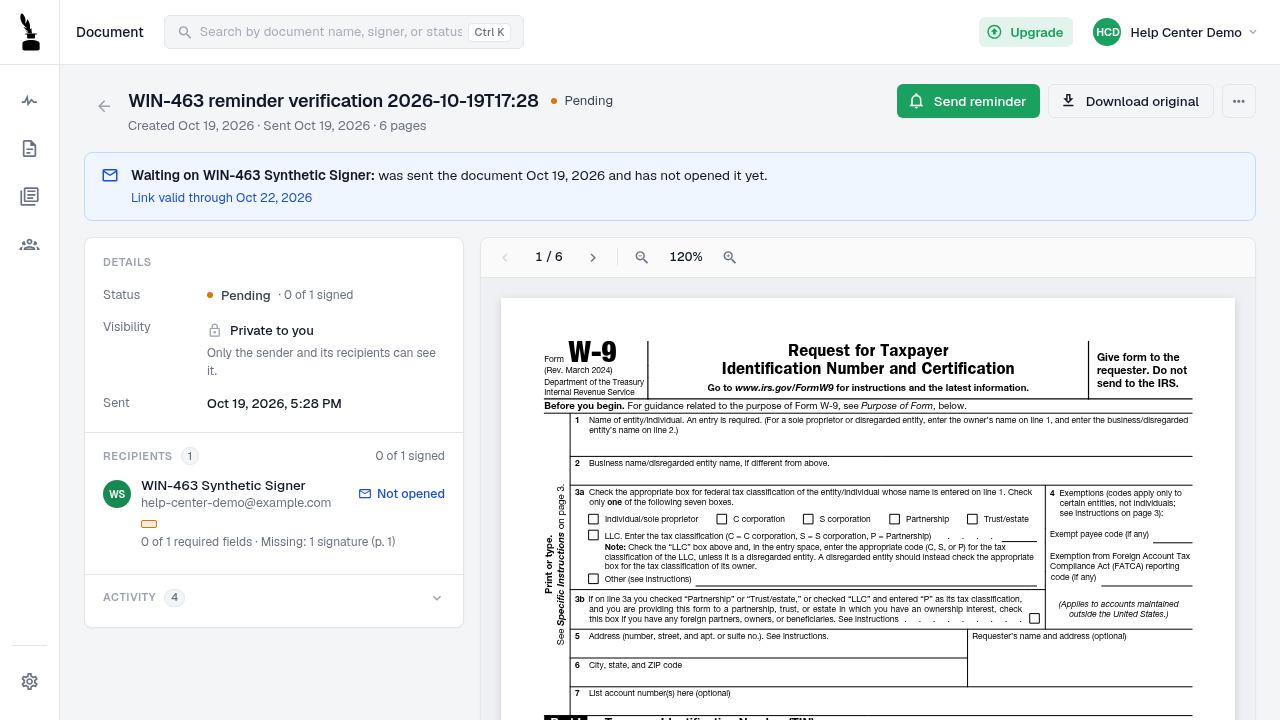Open the people group icon in sidebar
The height and width of the screenshot is (720, 1280).
30,244
